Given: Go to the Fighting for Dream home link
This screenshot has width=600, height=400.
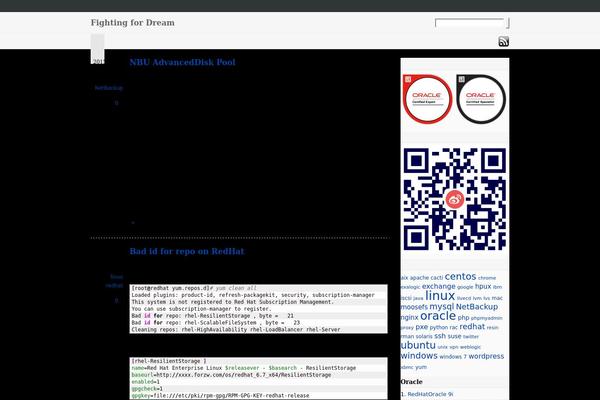Looking at the screenshot, I should click(x=132, y=23).
